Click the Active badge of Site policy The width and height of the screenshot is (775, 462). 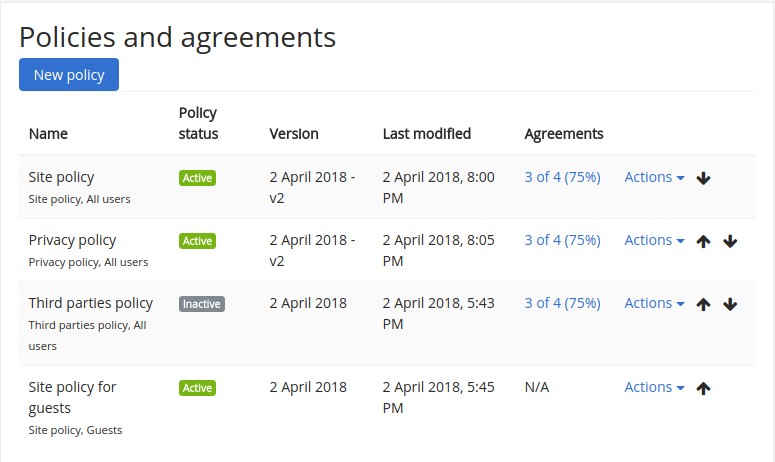(197, 178)
